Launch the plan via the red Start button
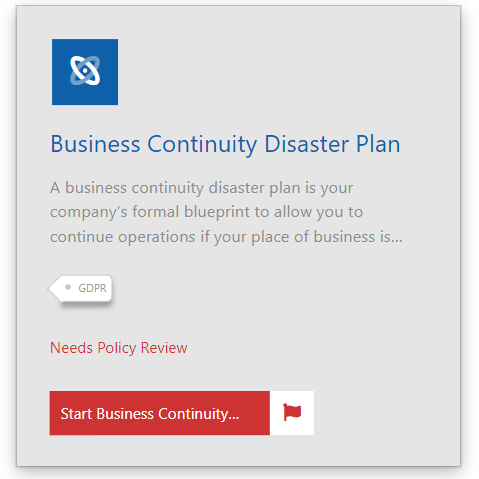479x479 pixels. point(160,413)
